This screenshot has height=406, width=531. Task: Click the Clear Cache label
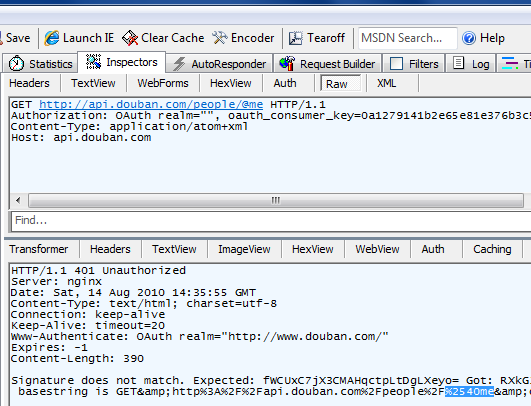pyautogui.click(x=172, y=38)
